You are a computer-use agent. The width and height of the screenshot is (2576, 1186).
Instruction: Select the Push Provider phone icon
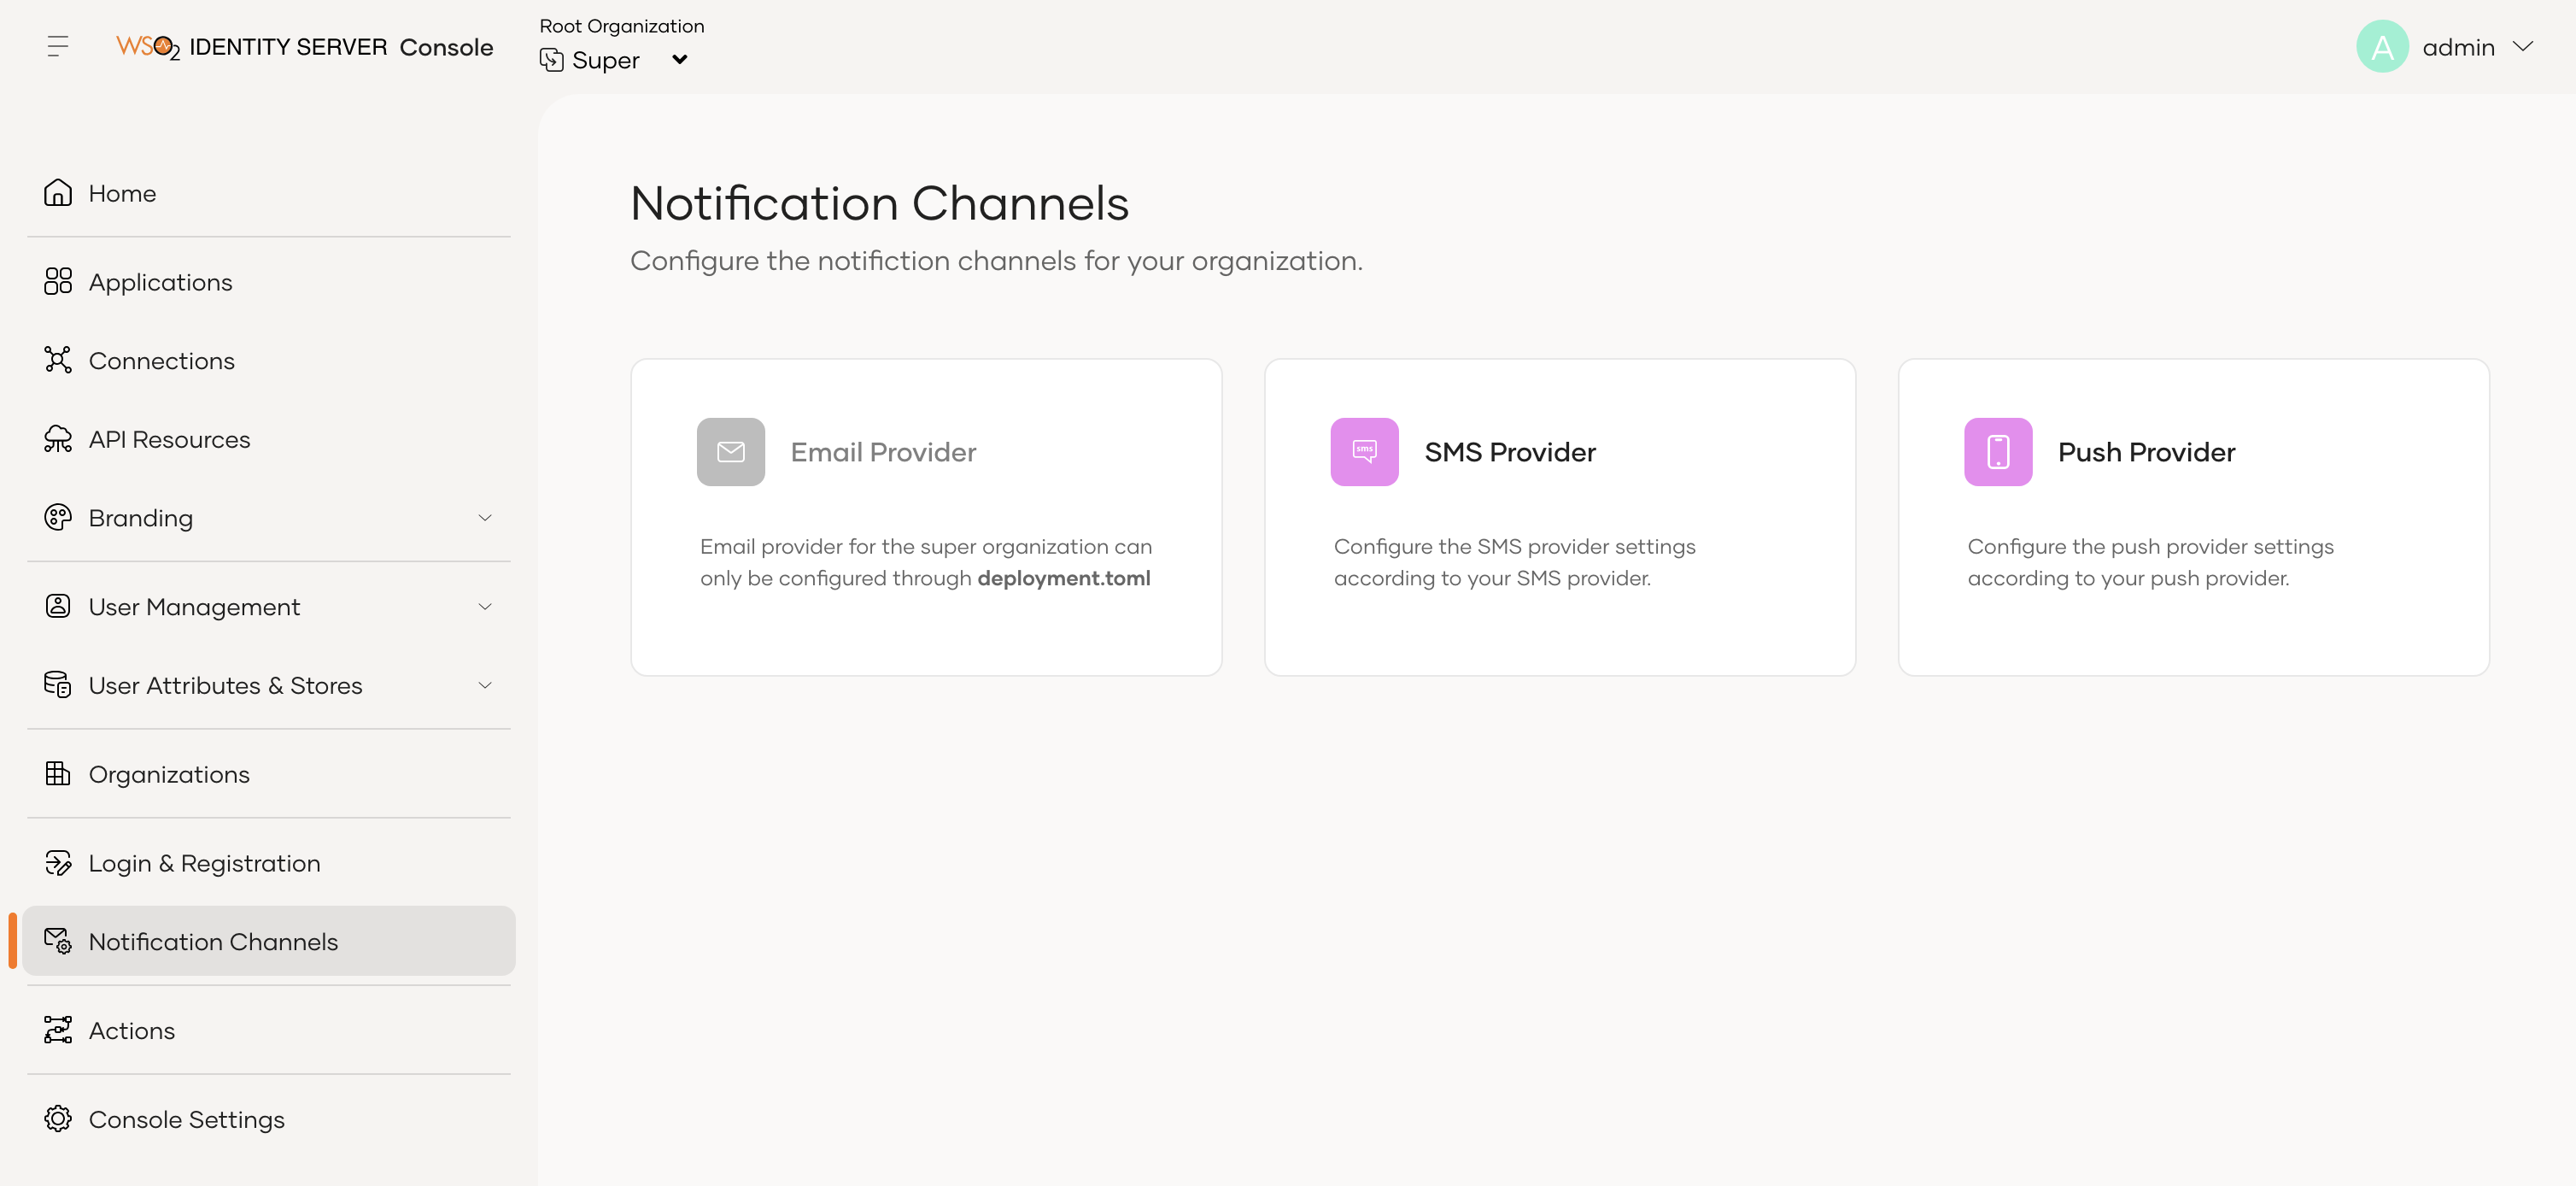click(x=1997, y=451)
